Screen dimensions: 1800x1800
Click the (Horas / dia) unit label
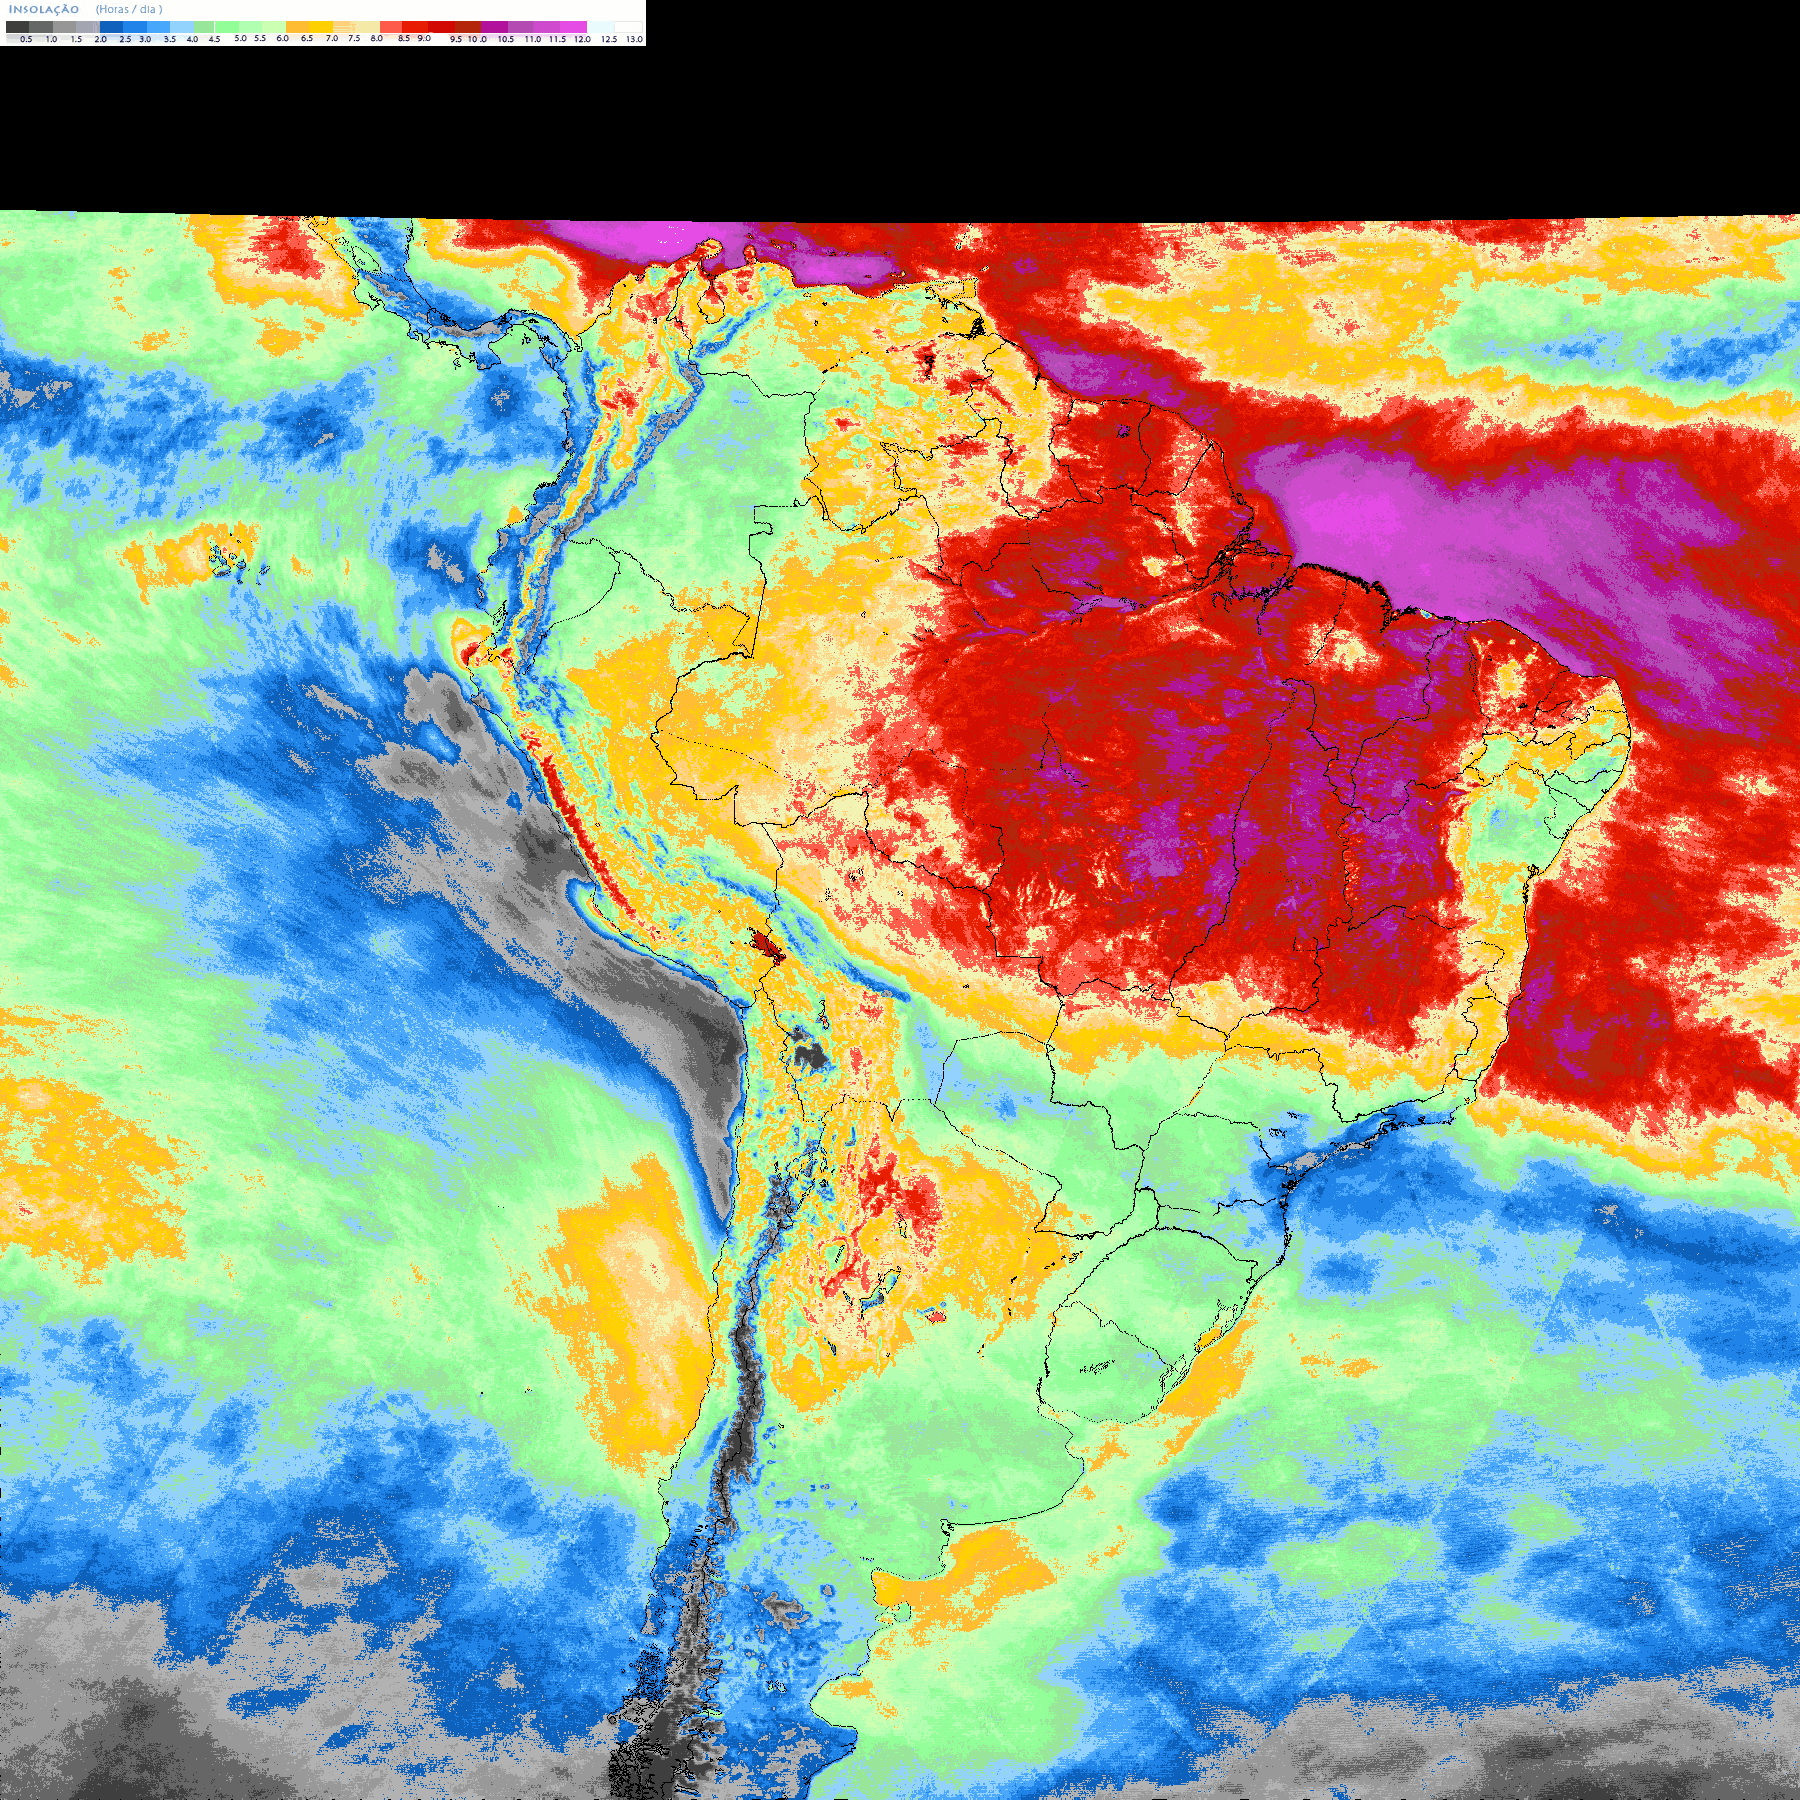(x=129, y=9)
